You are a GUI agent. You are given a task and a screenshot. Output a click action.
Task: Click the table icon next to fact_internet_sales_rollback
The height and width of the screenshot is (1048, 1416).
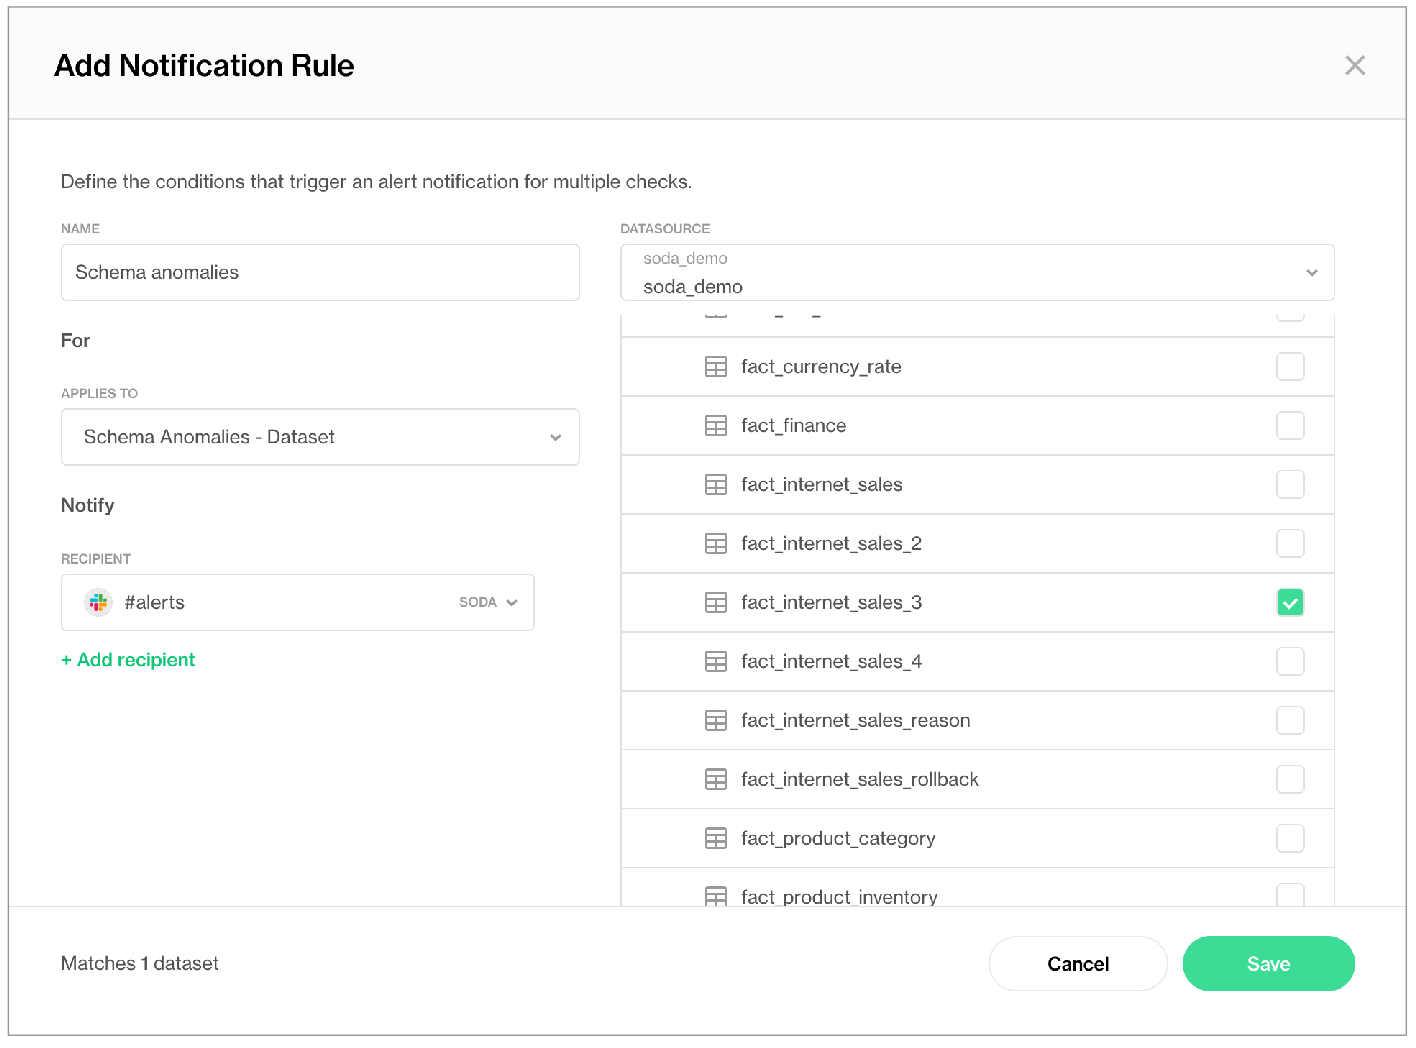pos(715,780)
